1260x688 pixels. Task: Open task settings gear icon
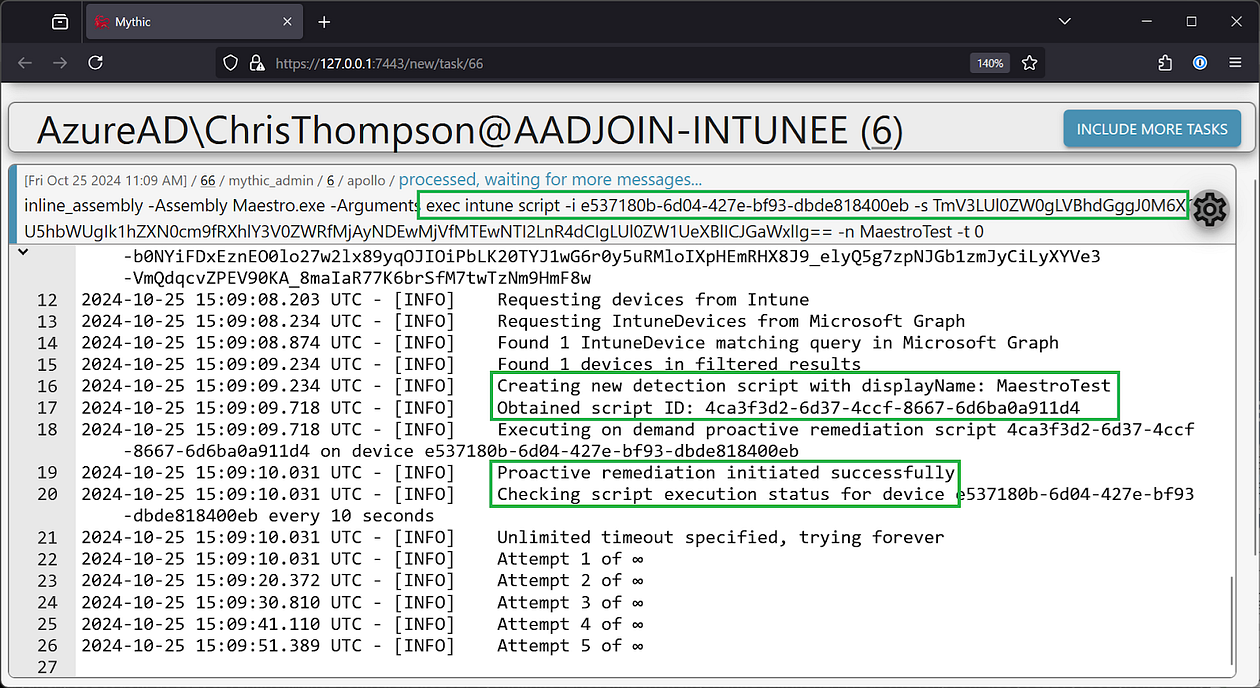click(1210, 209)
